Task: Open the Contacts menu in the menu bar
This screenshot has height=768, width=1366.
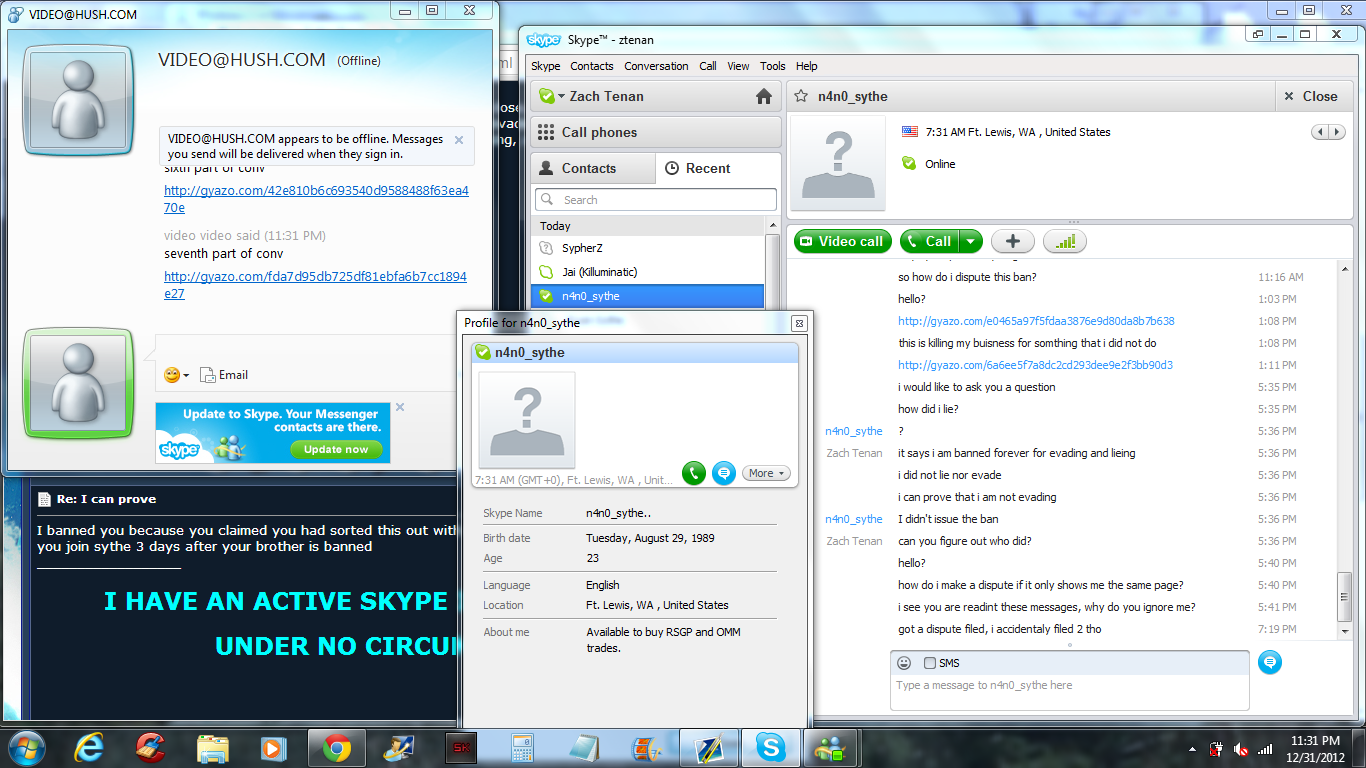Action: (592, 66)
